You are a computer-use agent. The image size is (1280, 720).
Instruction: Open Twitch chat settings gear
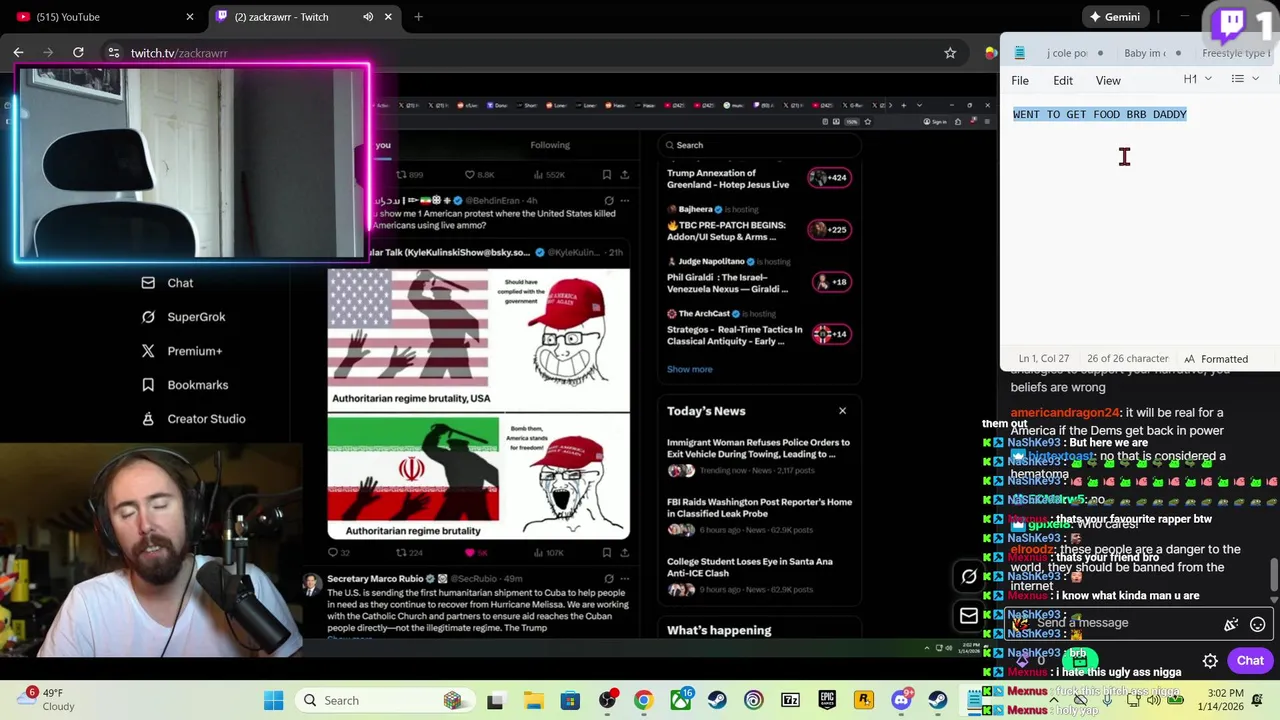pyautogui.click(x=1210, y=661)
